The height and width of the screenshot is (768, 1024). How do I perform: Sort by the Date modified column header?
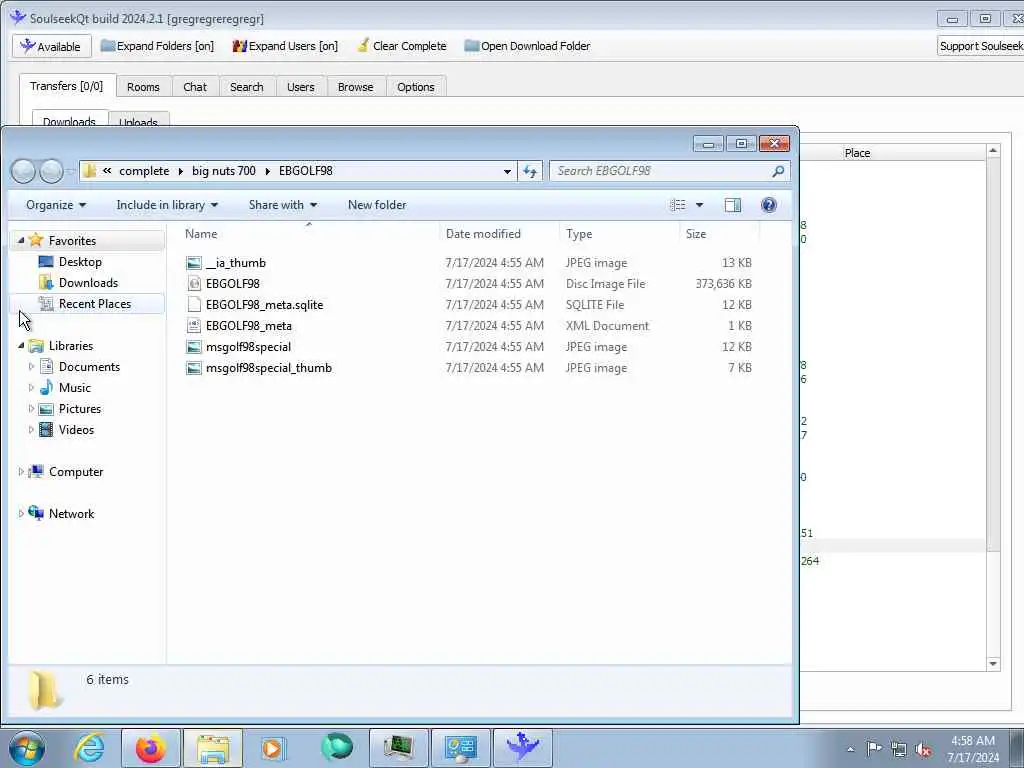click(x=500, y=234)
